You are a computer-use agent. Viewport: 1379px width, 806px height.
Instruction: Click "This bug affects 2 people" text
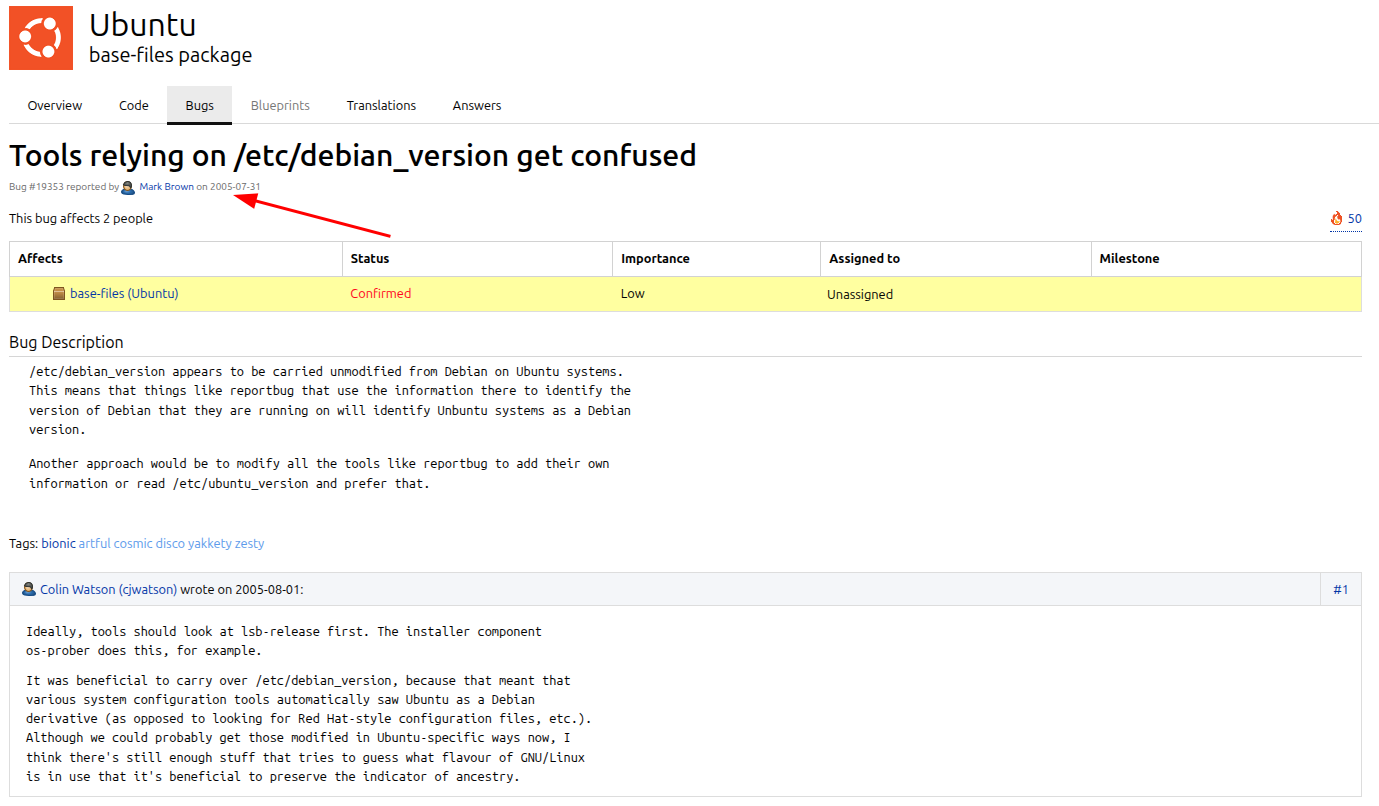point(81,218)
